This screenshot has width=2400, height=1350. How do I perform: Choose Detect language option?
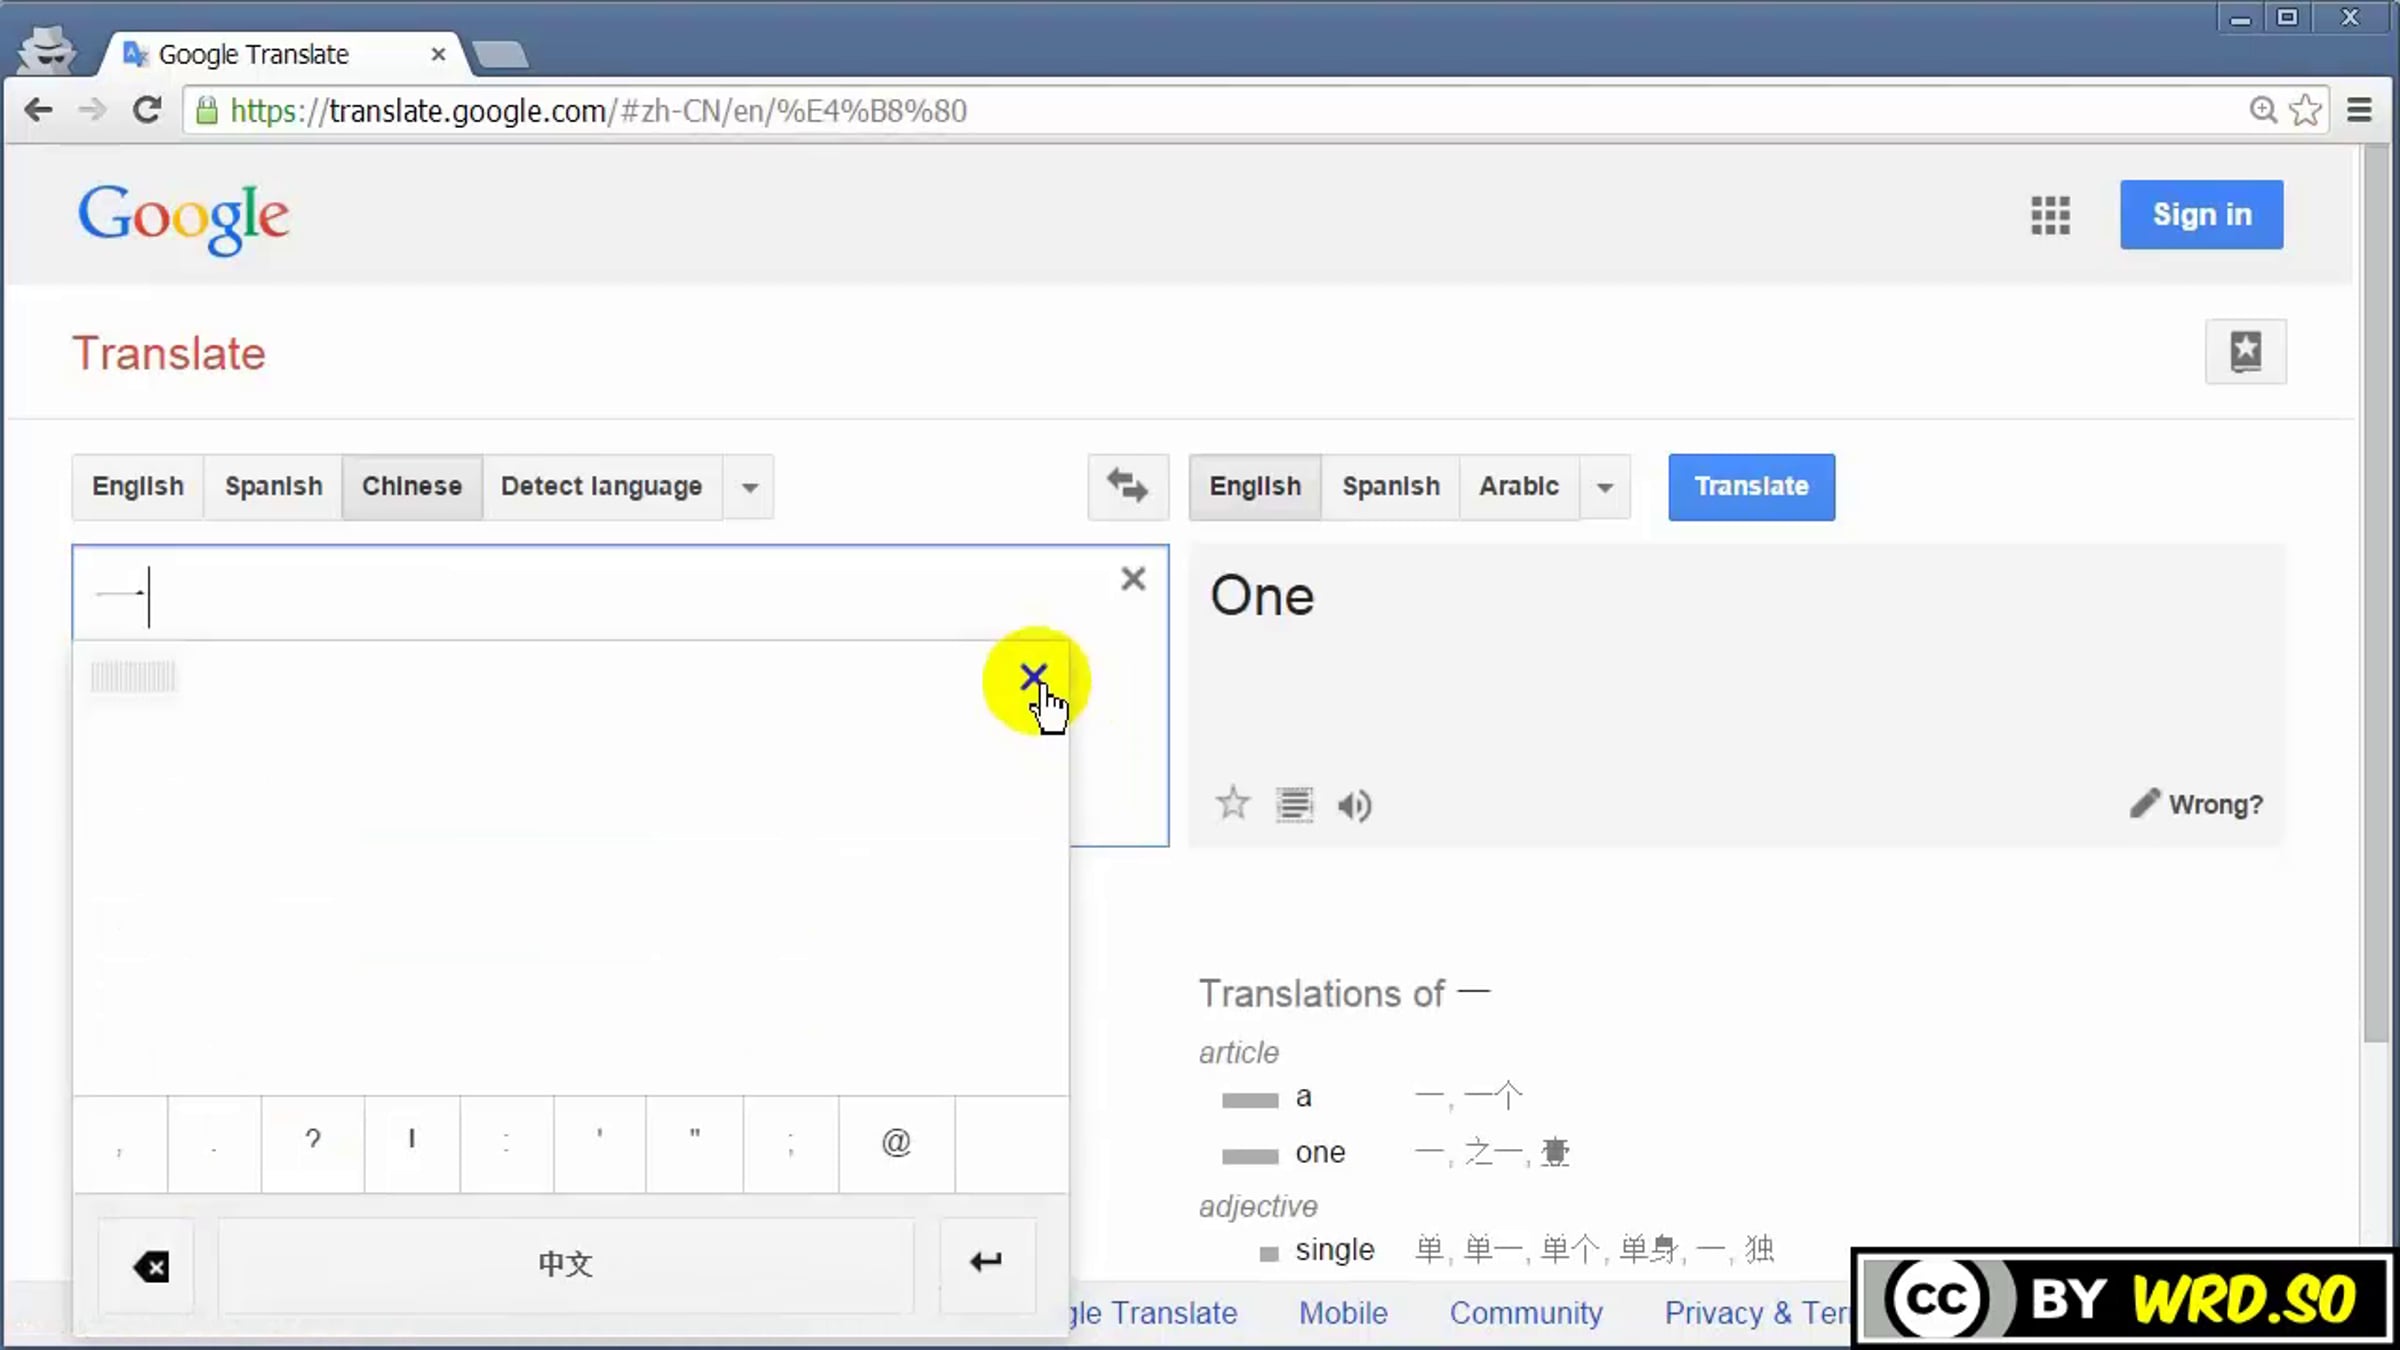(x=601, y=487)
